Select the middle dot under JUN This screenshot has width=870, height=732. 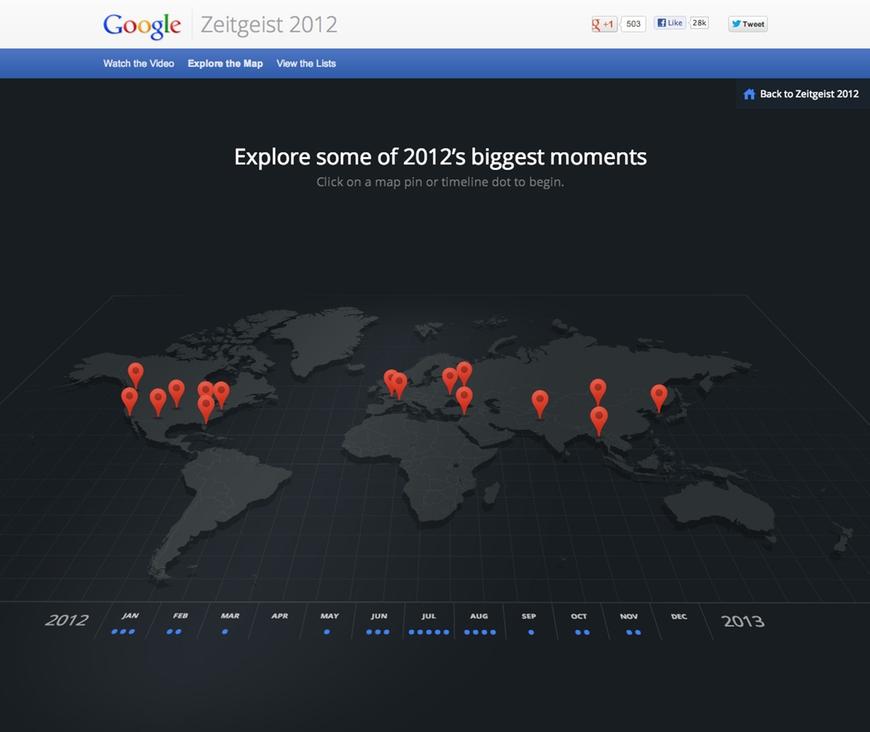point(378,632)
